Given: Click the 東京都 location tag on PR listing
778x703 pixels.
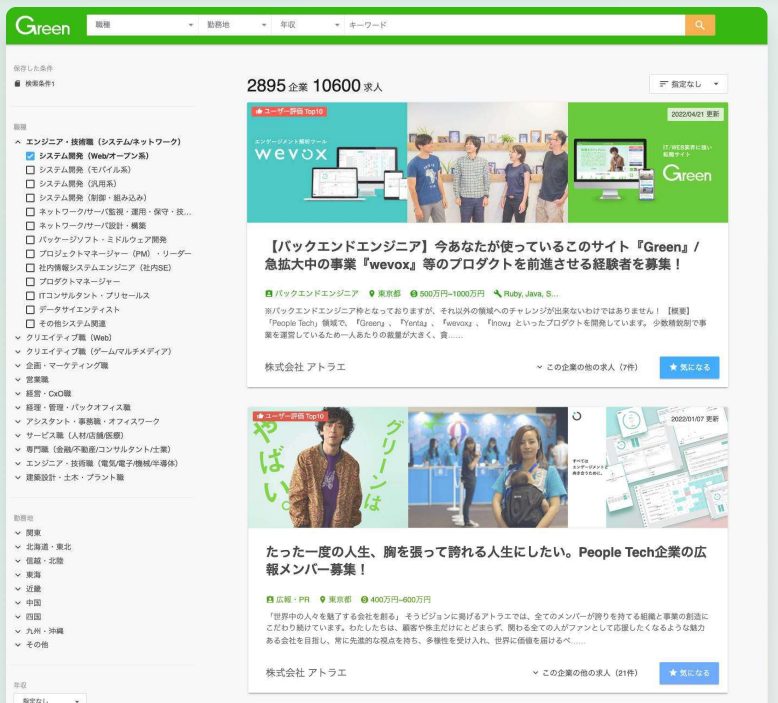Looking at the screenshot, I should (x=335, y=599).
